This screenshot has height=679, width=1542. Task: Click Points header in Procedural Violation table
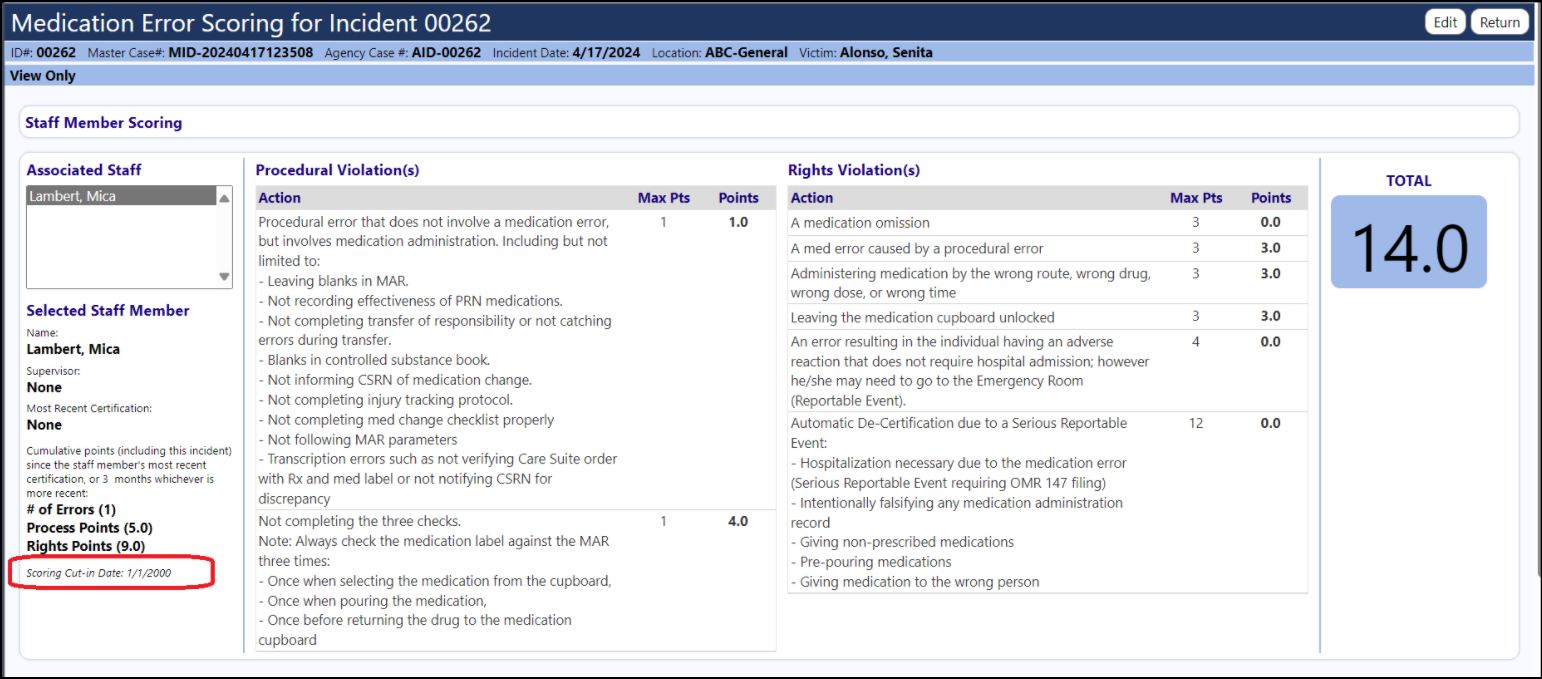[x=738, y=198]
